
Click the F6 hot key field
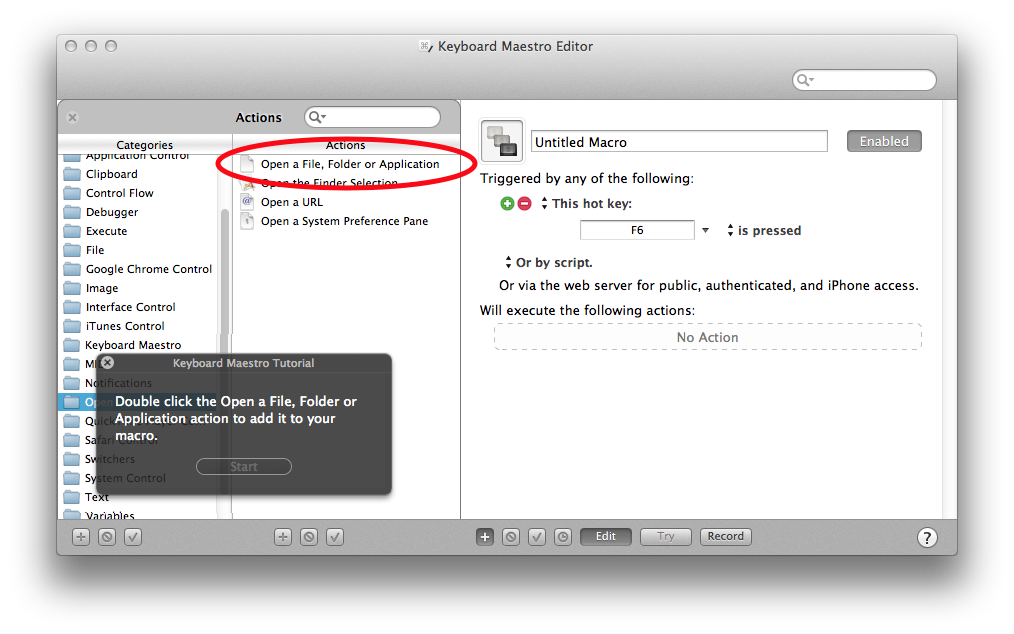pyautogui.click(x=637, y=230)
